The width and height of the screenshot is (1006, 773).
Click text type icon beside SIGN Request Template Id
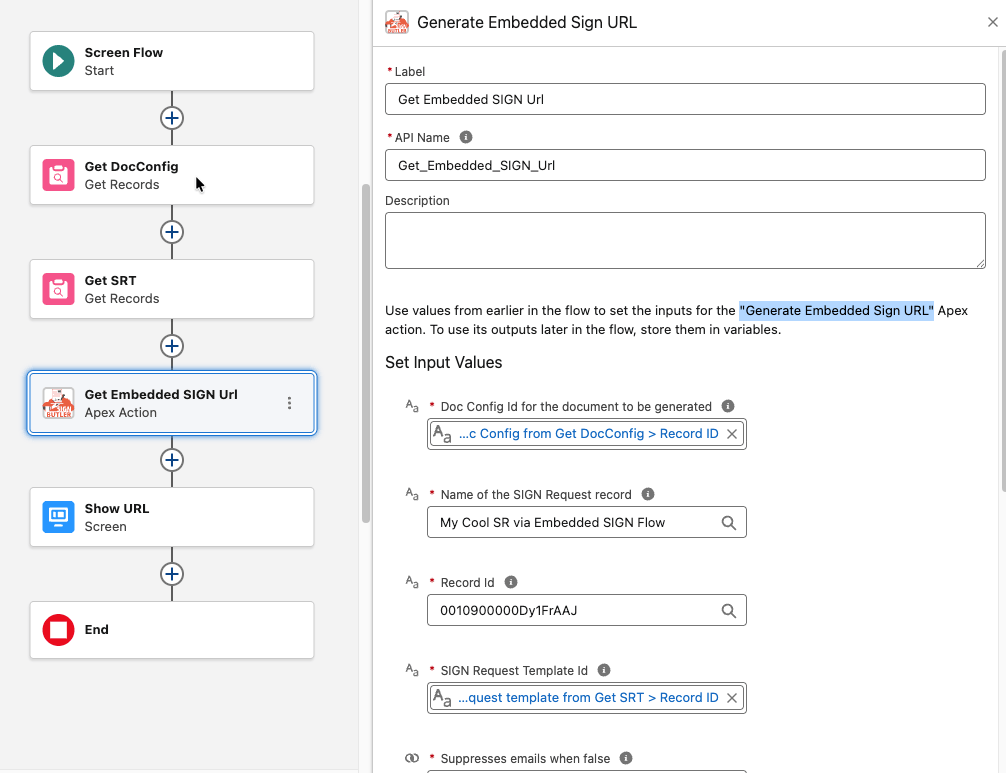(412, 670)
